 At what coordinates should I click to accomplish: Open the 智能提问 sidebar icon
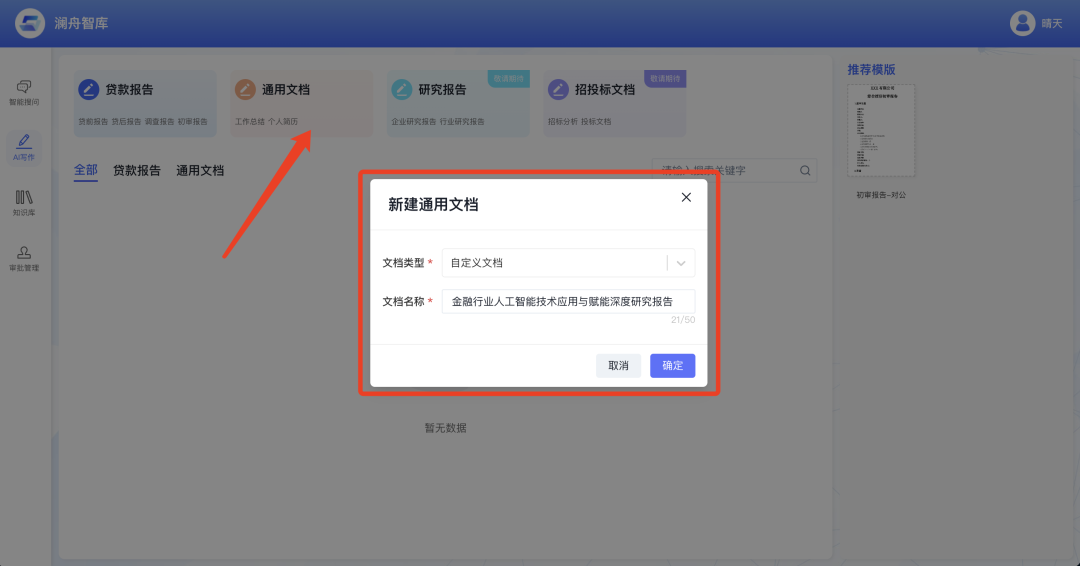coord(24,88)
